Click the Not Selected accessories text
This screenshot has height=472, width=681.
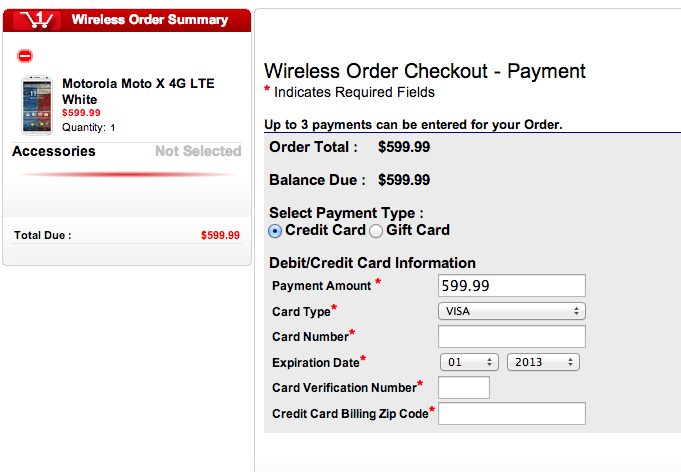click(198, 151)
